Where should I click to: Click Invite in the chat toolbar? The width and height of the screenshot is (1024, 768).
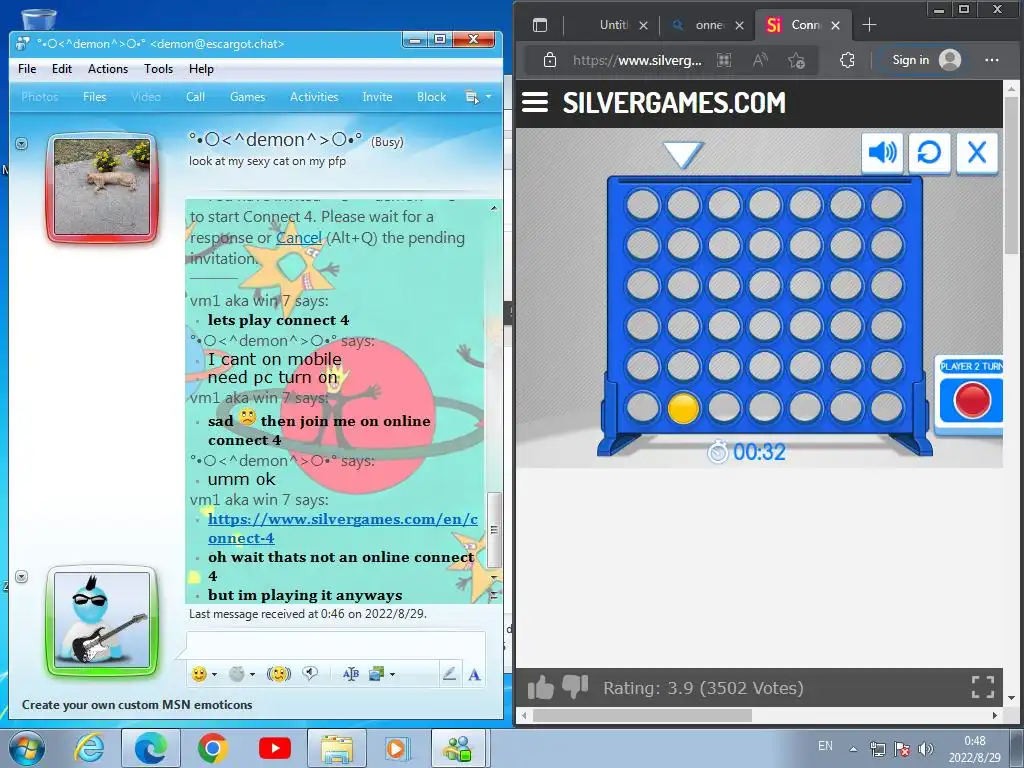[x=377, y=97]
